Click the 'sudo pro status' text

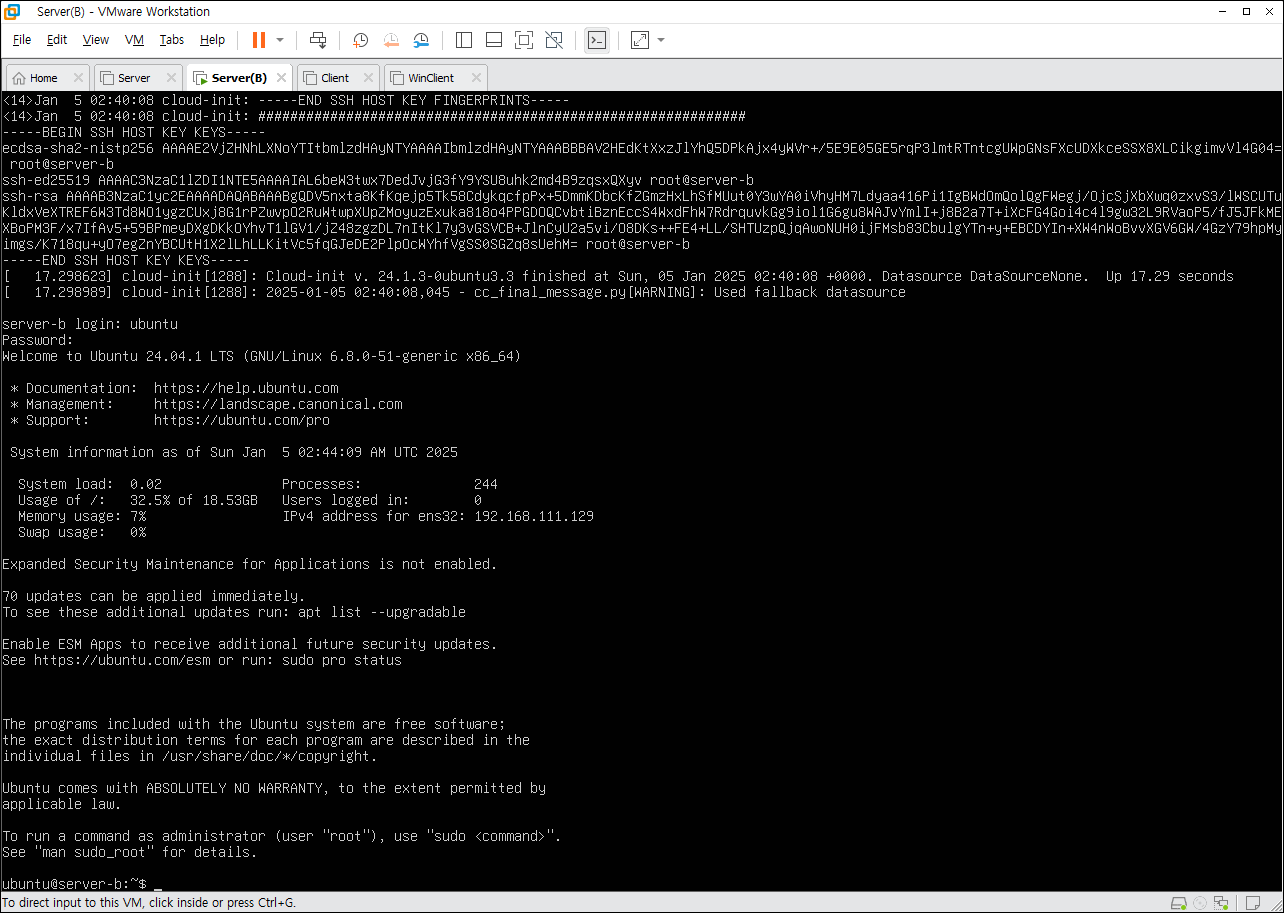tap(342, 660)
